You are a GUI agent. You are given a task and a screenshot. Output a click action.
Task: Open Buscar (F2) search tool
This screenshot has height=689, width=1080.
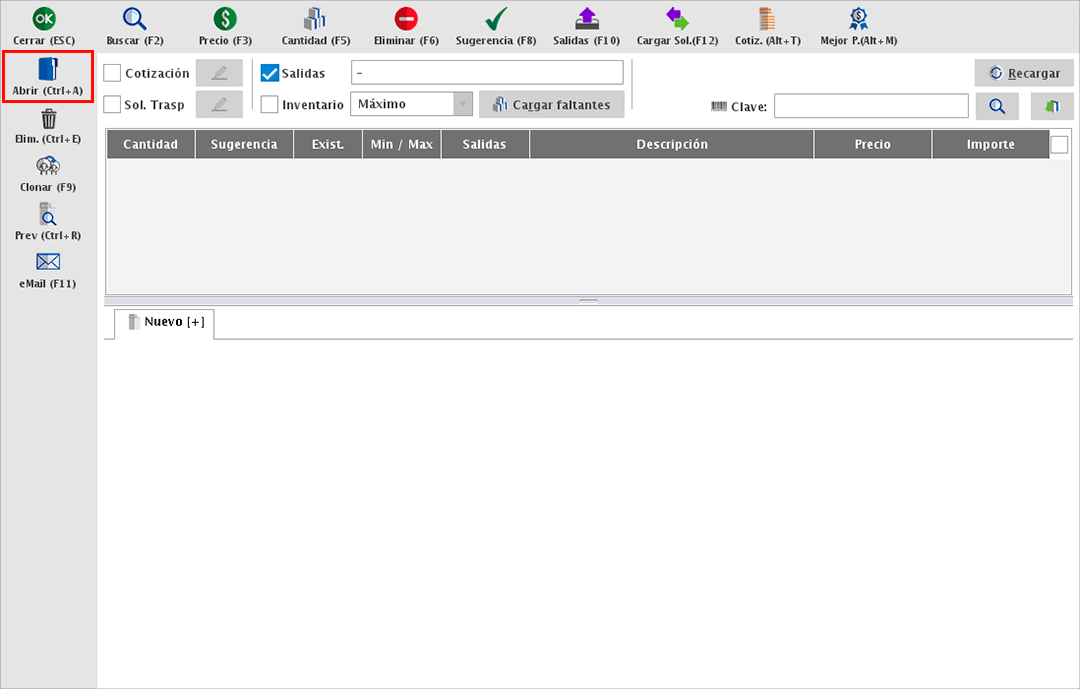pyautogui.click(x=134, y=19)
